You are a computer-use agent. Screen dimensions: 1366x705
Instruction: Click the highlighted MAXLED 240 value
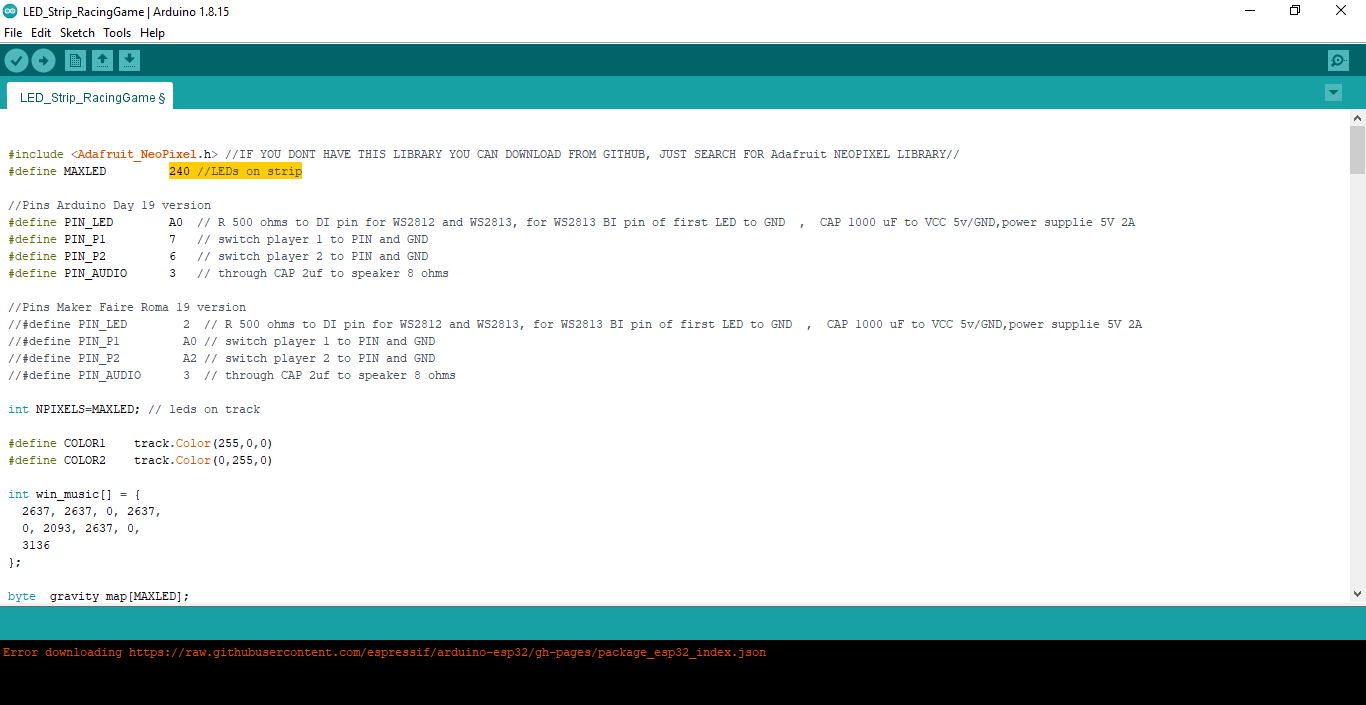tap(179, 170)
